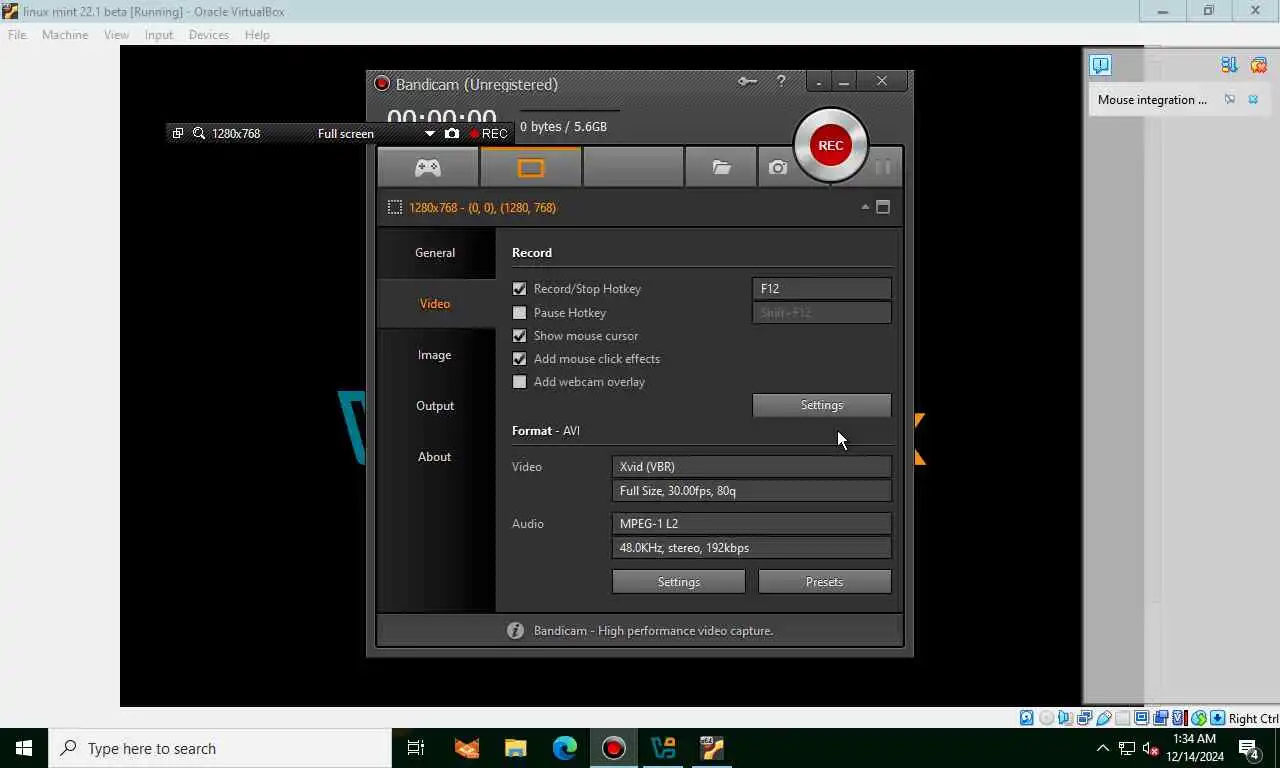
Task: Click the Type here to search box
Action: pyautogui.click(x=220, y=748)
